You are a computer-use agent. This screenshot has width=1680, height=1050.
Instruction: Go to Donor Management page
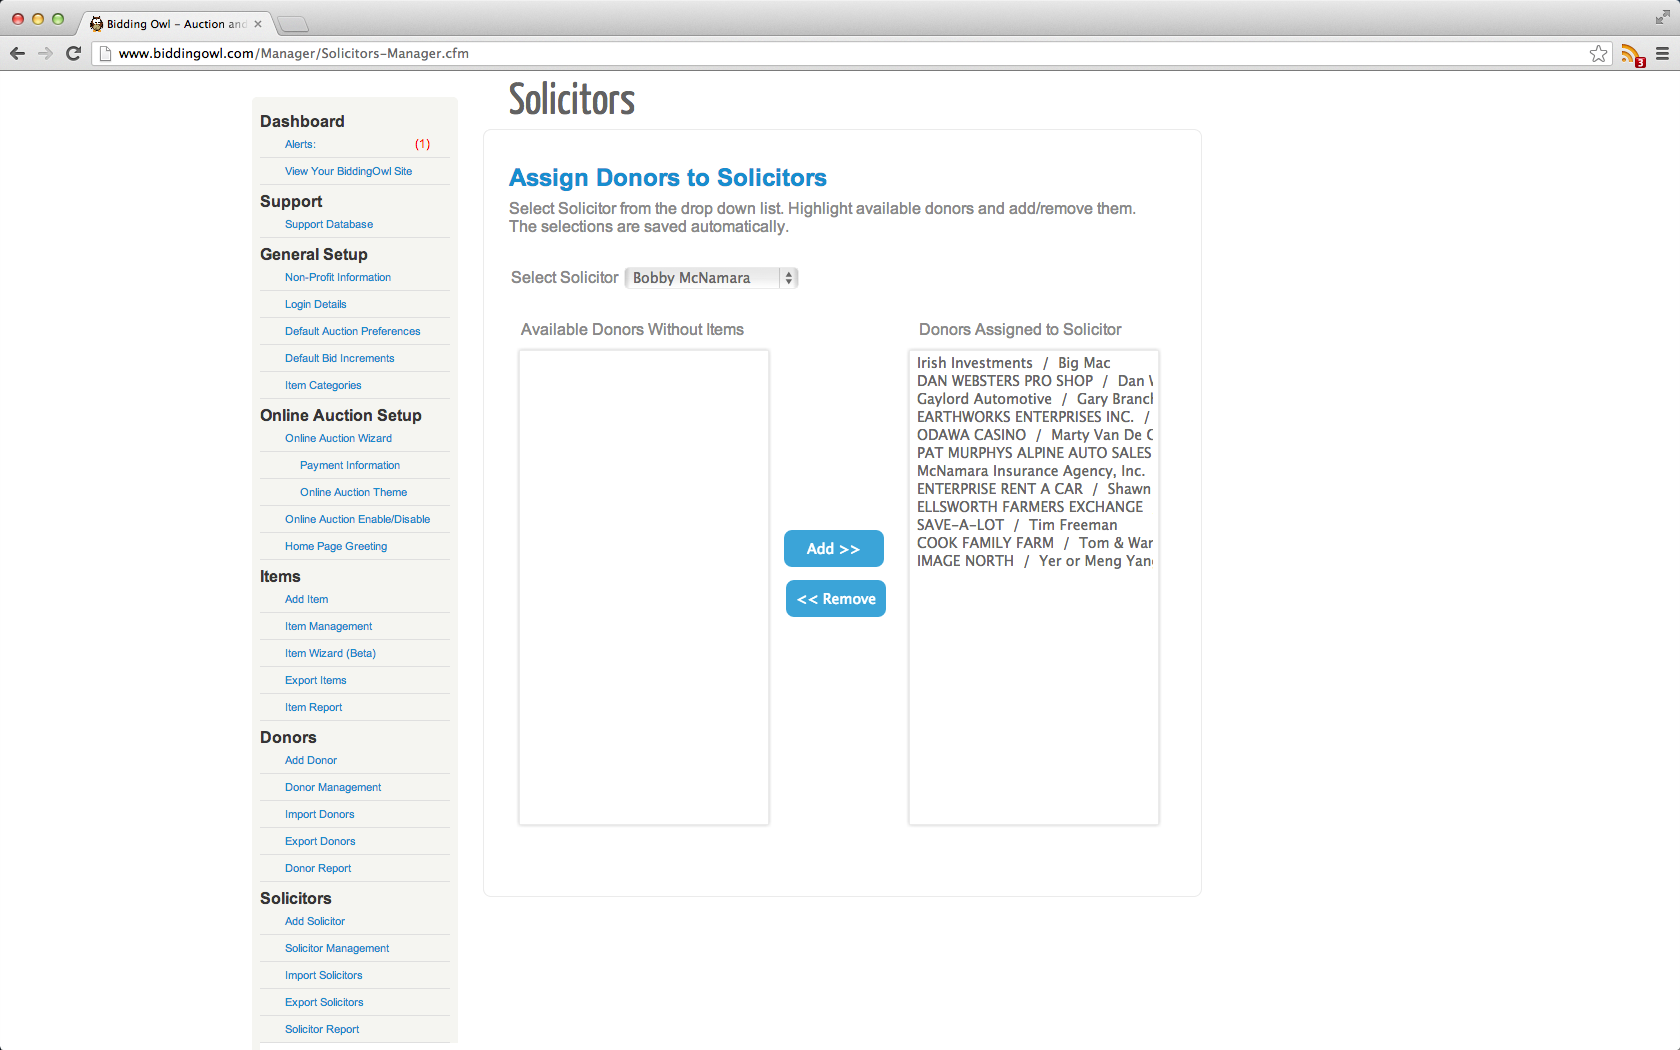[333, 787]
